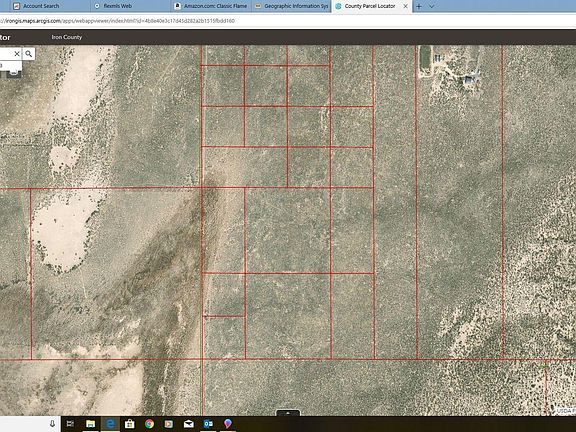Open a new browser tab with plus
The width and height of the screenshot is (576, 432).
419,6
